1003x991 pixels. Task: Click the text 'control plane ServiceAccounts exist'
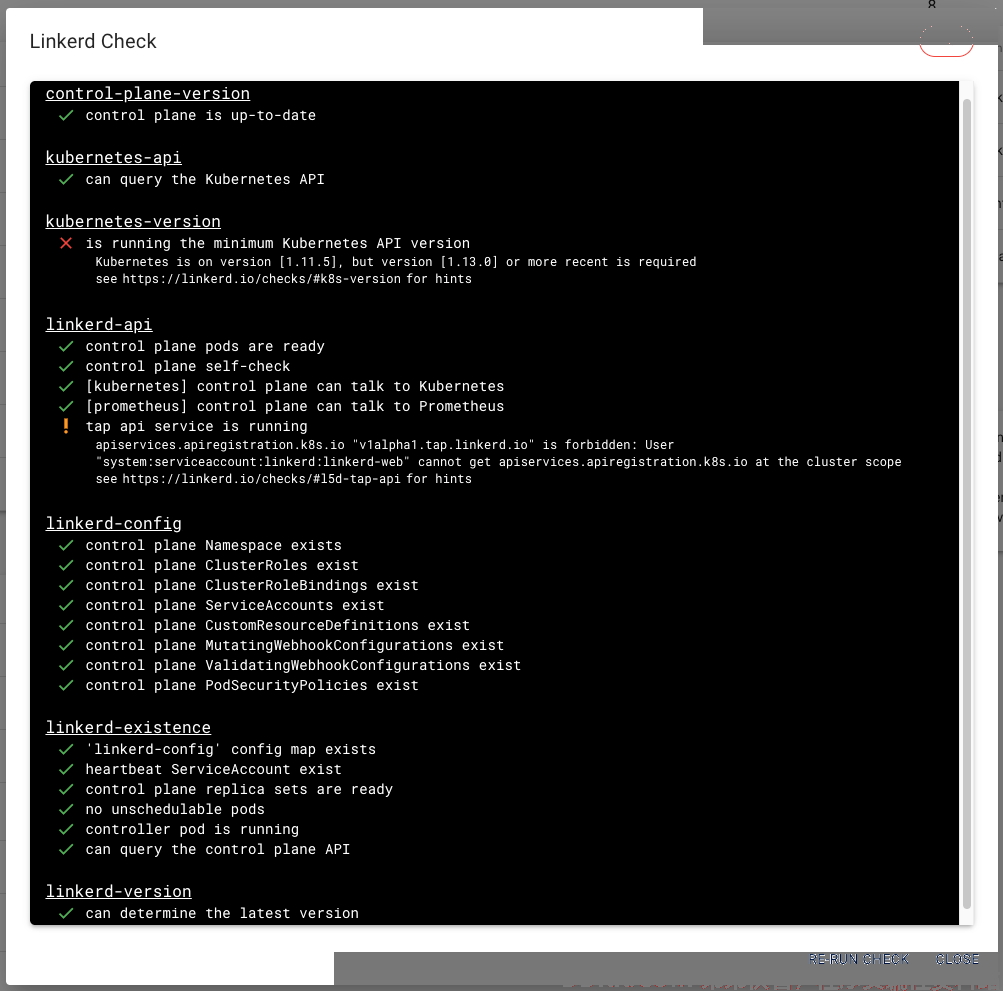pos(235,605)
